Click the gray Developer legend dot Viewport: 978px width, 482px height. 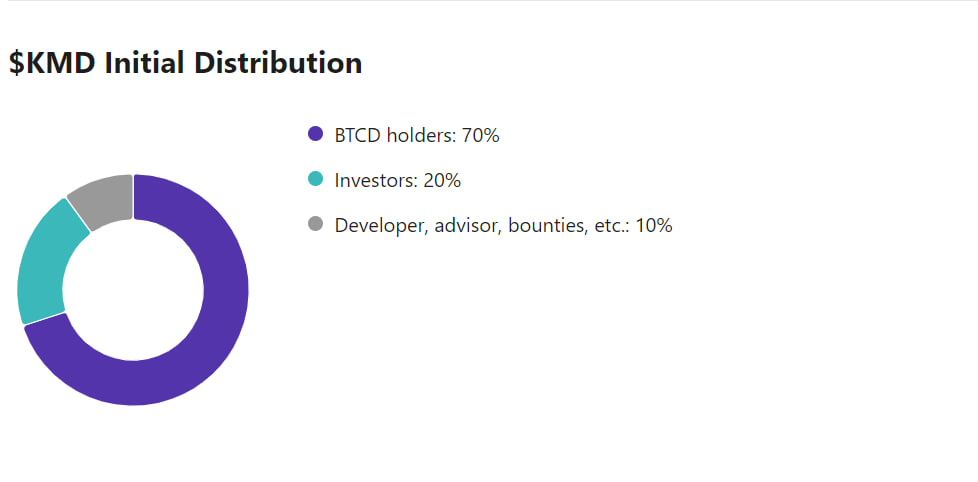pos(316,224)
